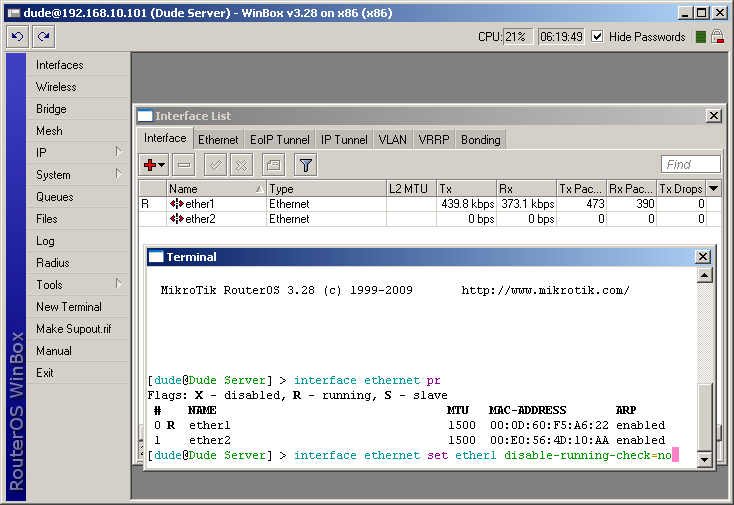The width and height of the screenshot is (734, 505).
Task: Sort by the Tx Drops column header
Action: pyautogui.click(x=681, y=189)
